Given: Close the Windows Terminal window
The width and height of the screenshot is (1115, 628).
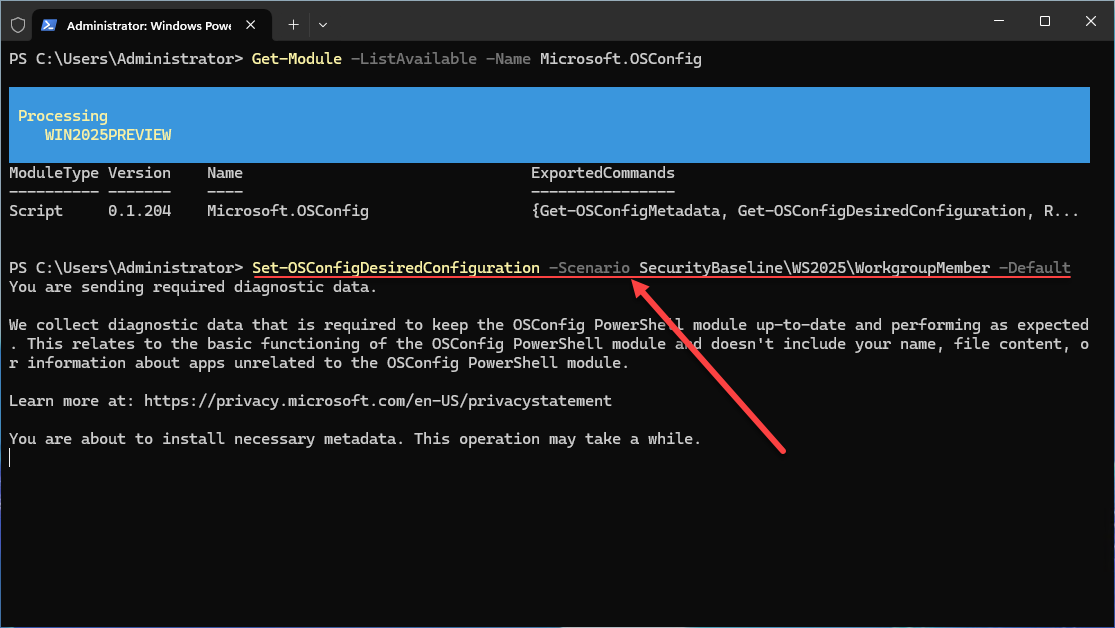Looking at the screenshot, I should (1090, 21).
